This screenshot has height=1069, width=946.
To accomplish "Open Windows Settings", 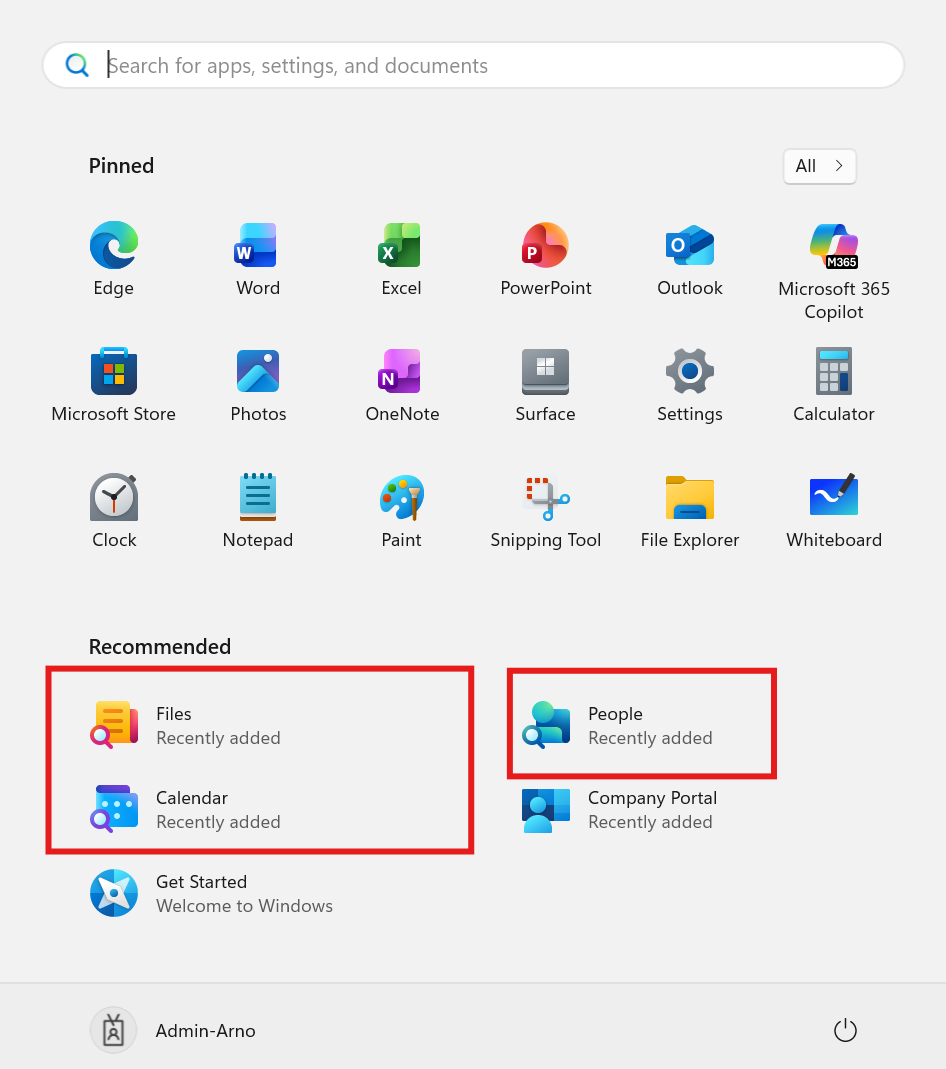I will (689, 384).
